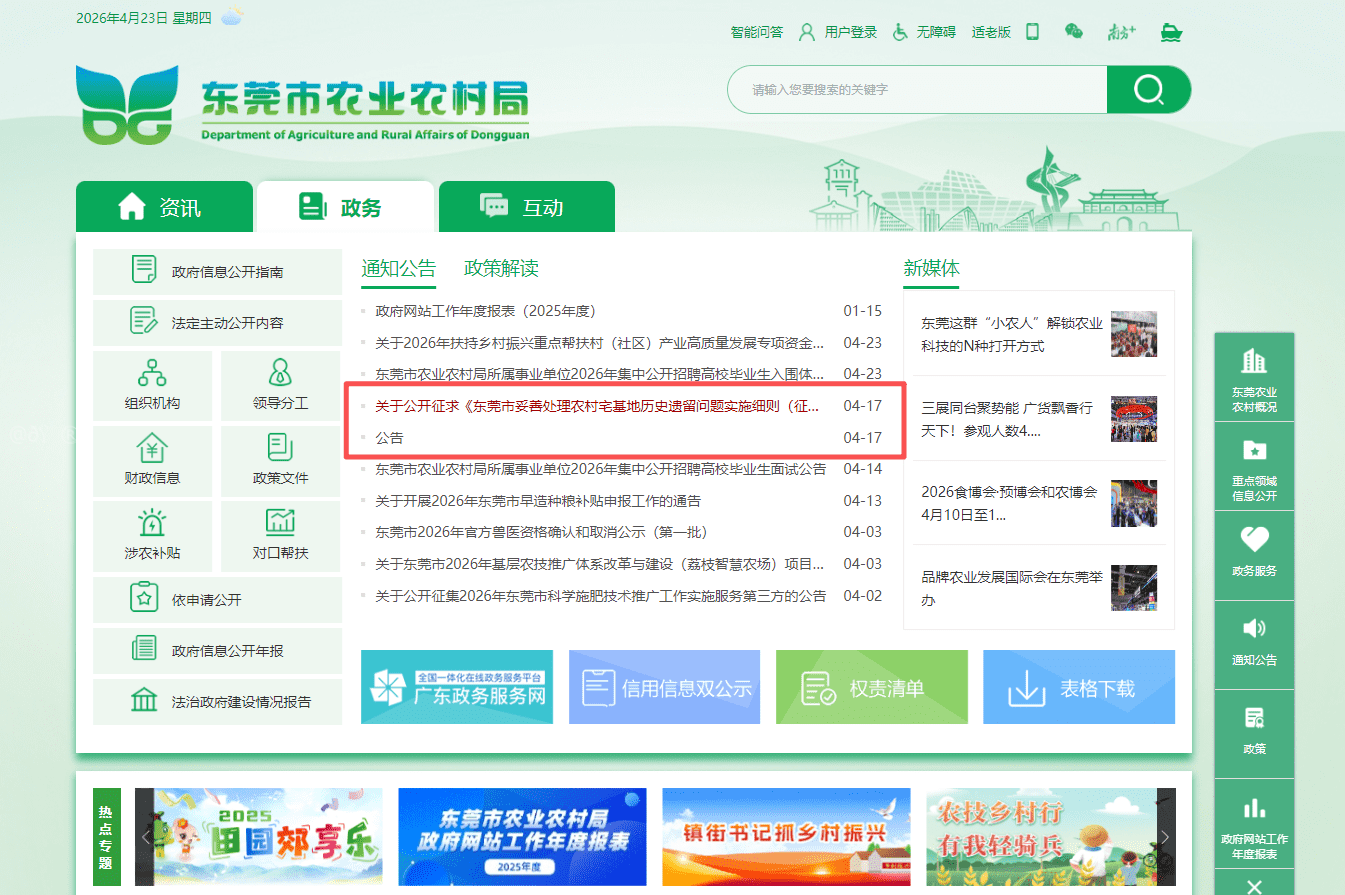Close the floating right sidebar
This screenshot has height=895, width=1345.
1254,884
